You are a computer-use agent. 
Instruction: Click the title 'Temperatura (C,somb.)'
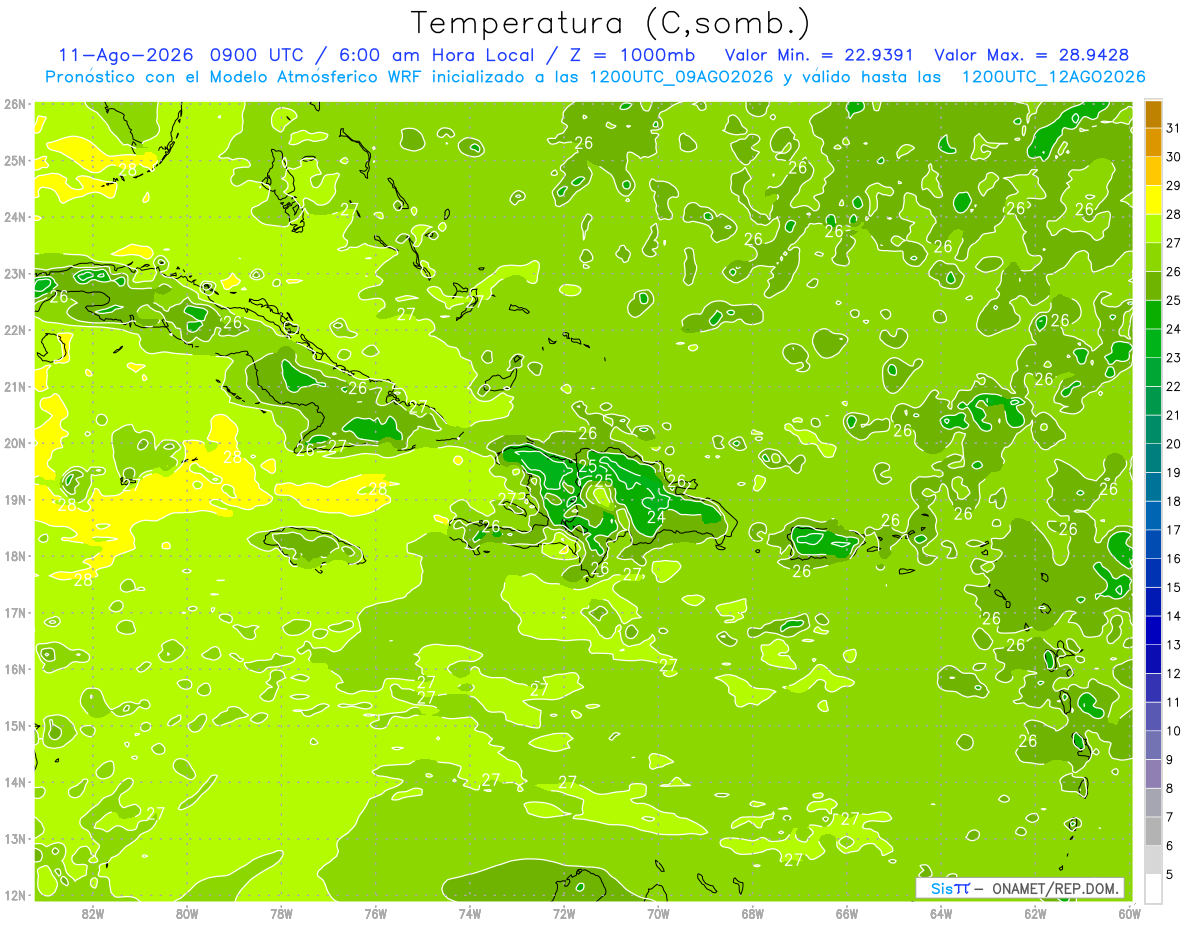pyautogui.click(x=611, y=23)
